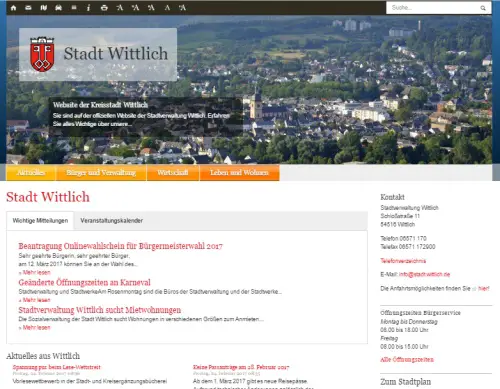Open the Lese-Wettstreit news headline
Image resolution: width=500 pixels, height=389 pixels.
[57, 367]
